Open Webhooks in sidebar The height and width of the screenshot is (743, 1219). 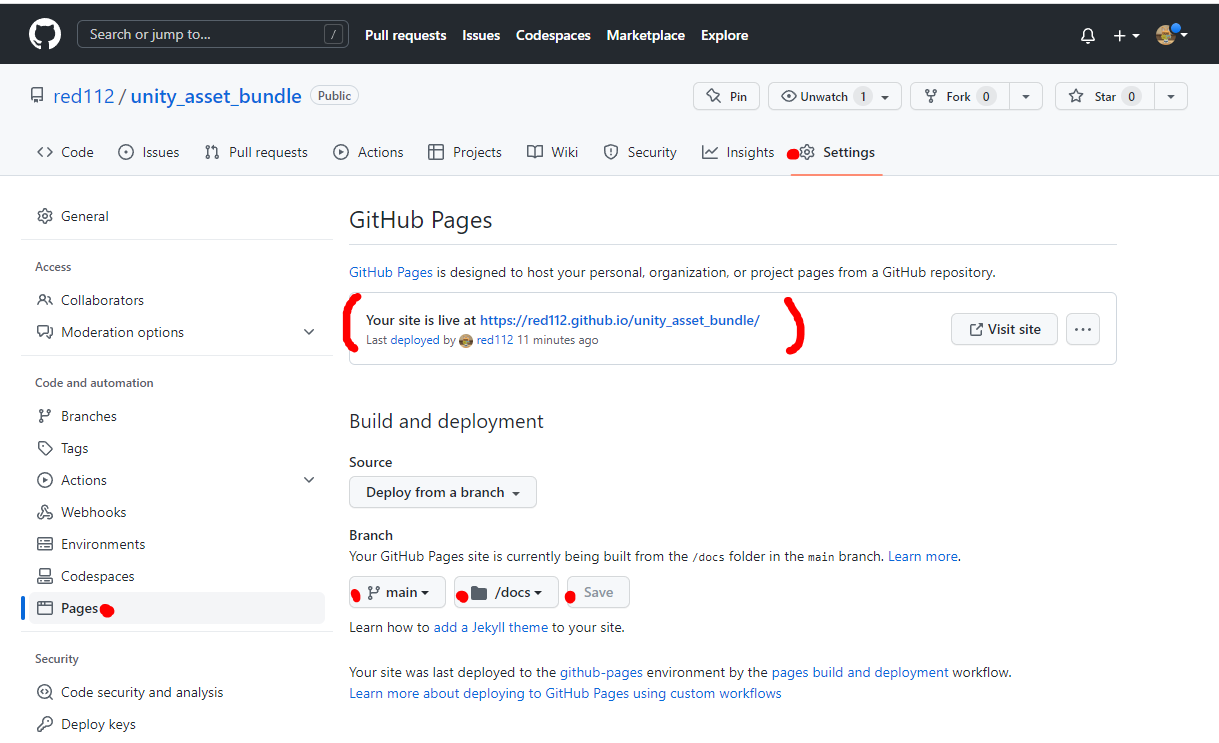click(177, 512)
